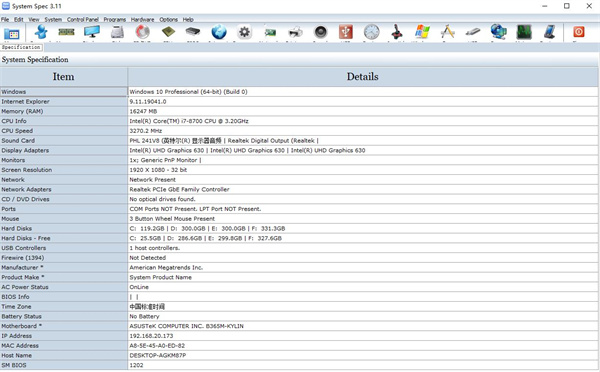600x372 pixels.
Task: Select the Specification tab
Action: tap(21, 47)
